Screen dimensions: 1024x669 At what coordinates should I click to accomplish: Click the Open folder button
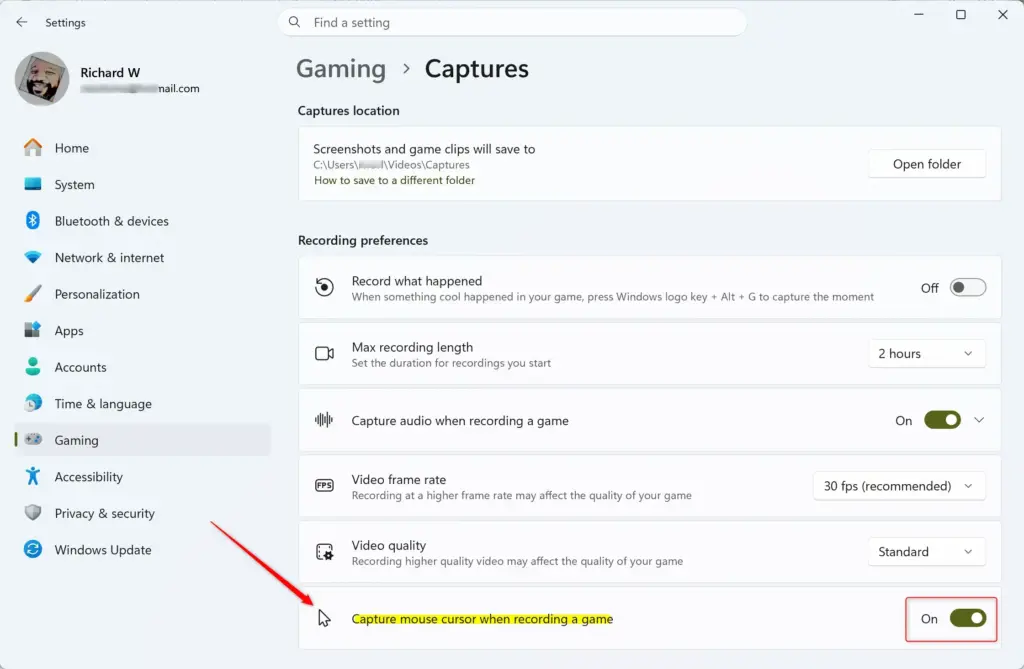tap(927, 164)
